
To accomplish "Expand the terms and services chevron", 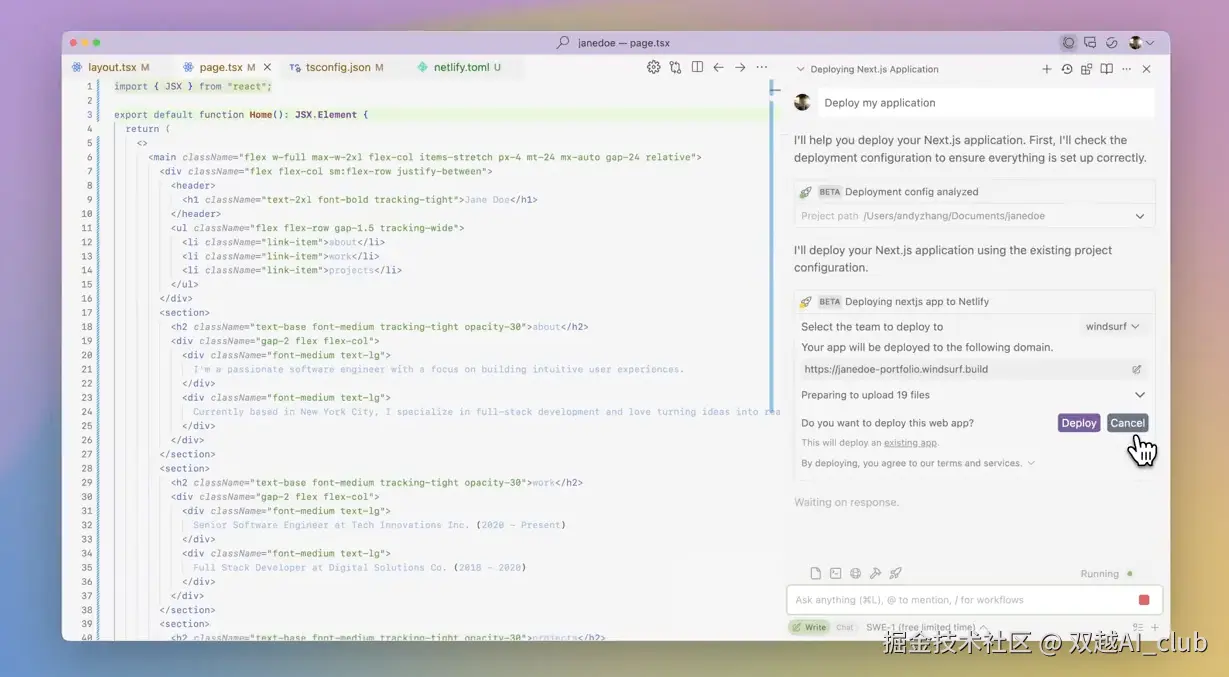I will point(1031,463).
